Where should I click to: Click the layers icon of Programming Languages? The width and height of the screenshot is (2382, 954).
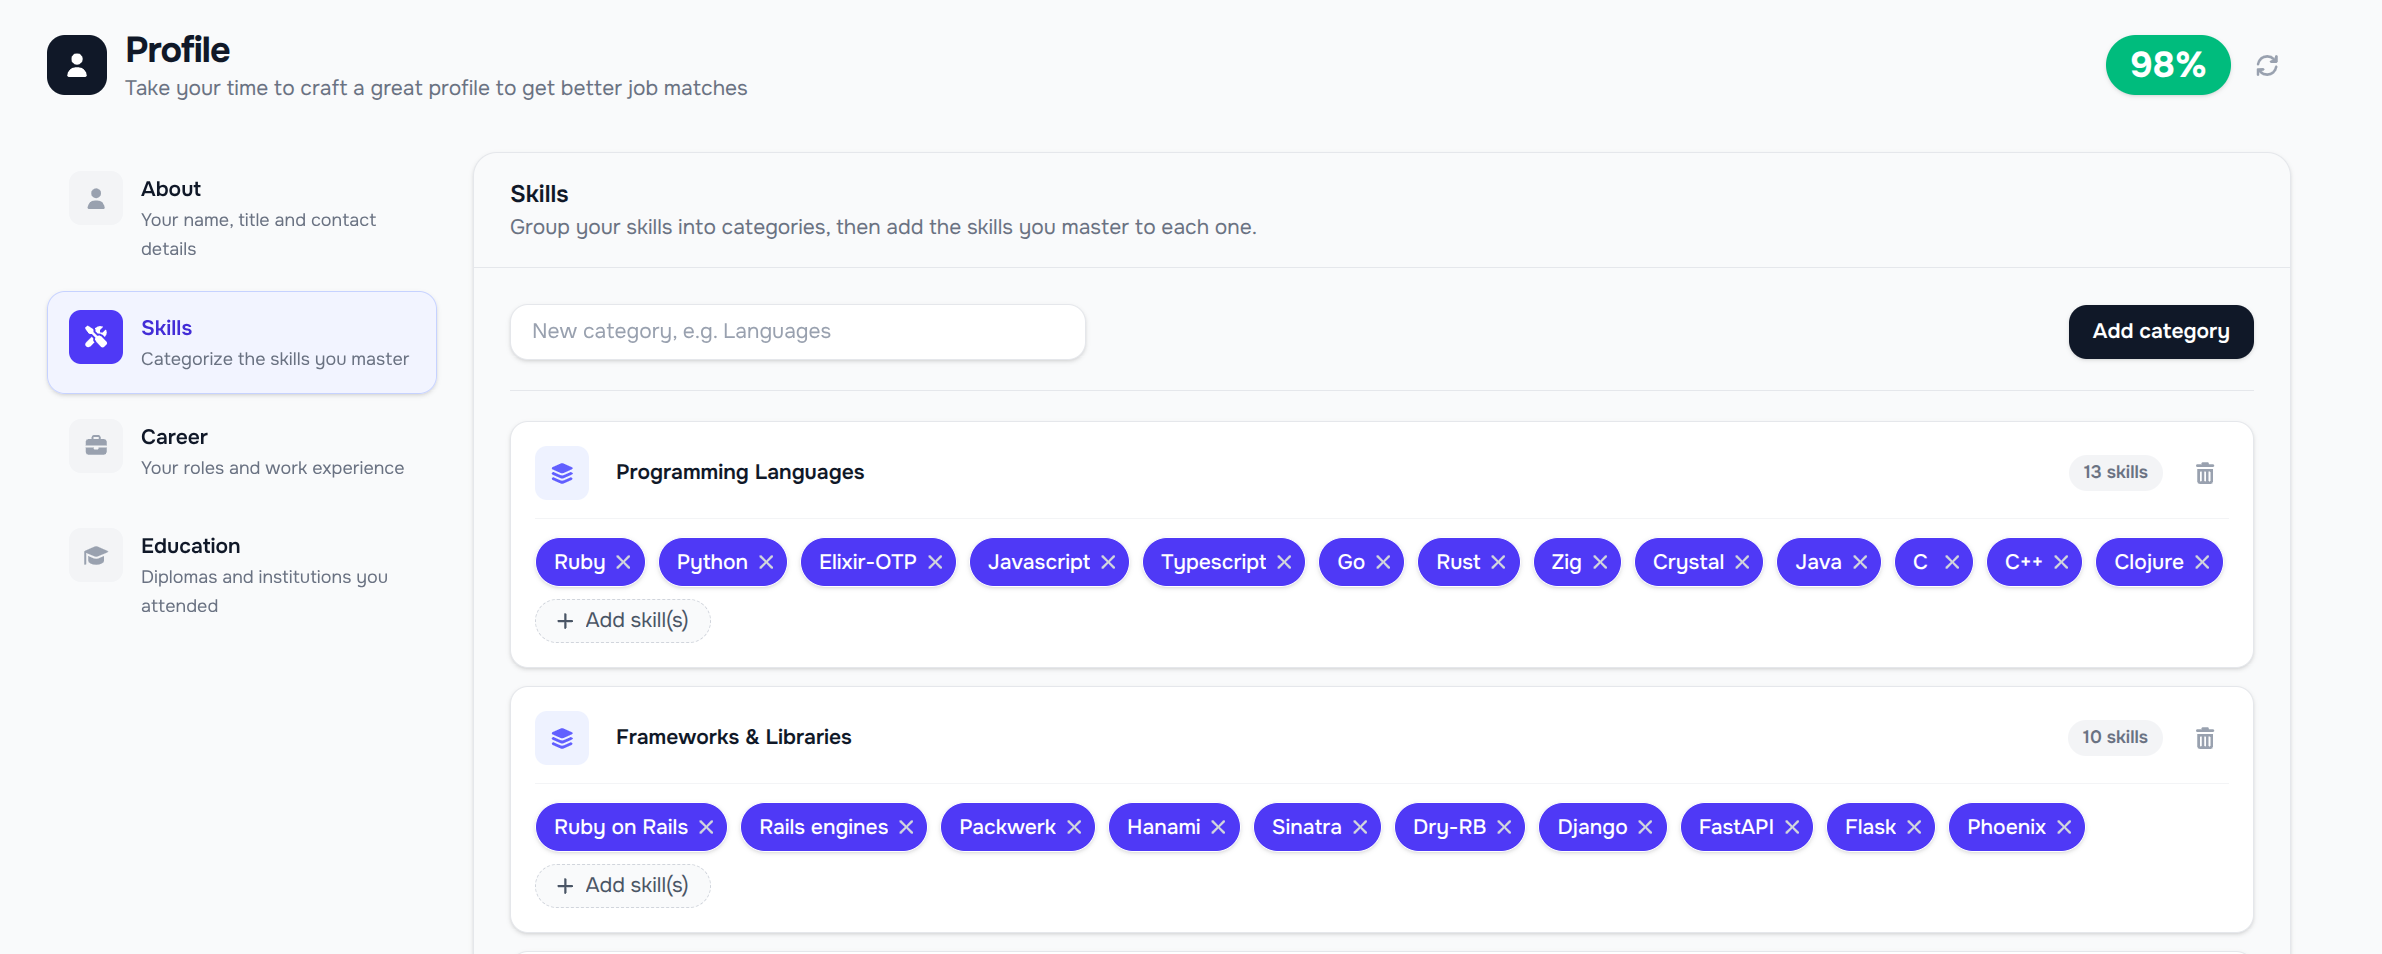562,473
